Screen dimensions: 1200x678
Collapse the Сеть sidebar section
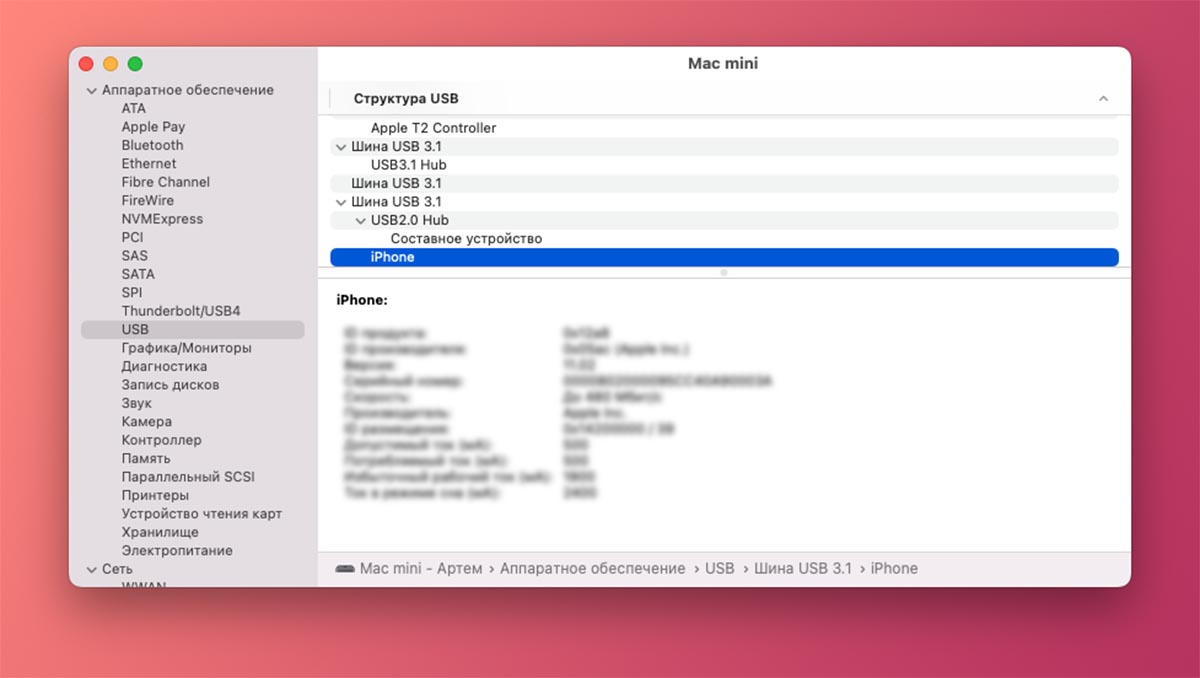click(x=91, y=569)
